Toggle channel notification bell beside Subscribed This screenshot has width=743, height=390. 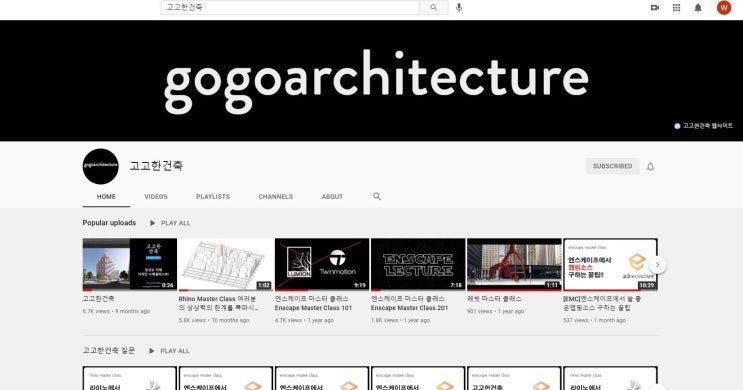point(650,166)
